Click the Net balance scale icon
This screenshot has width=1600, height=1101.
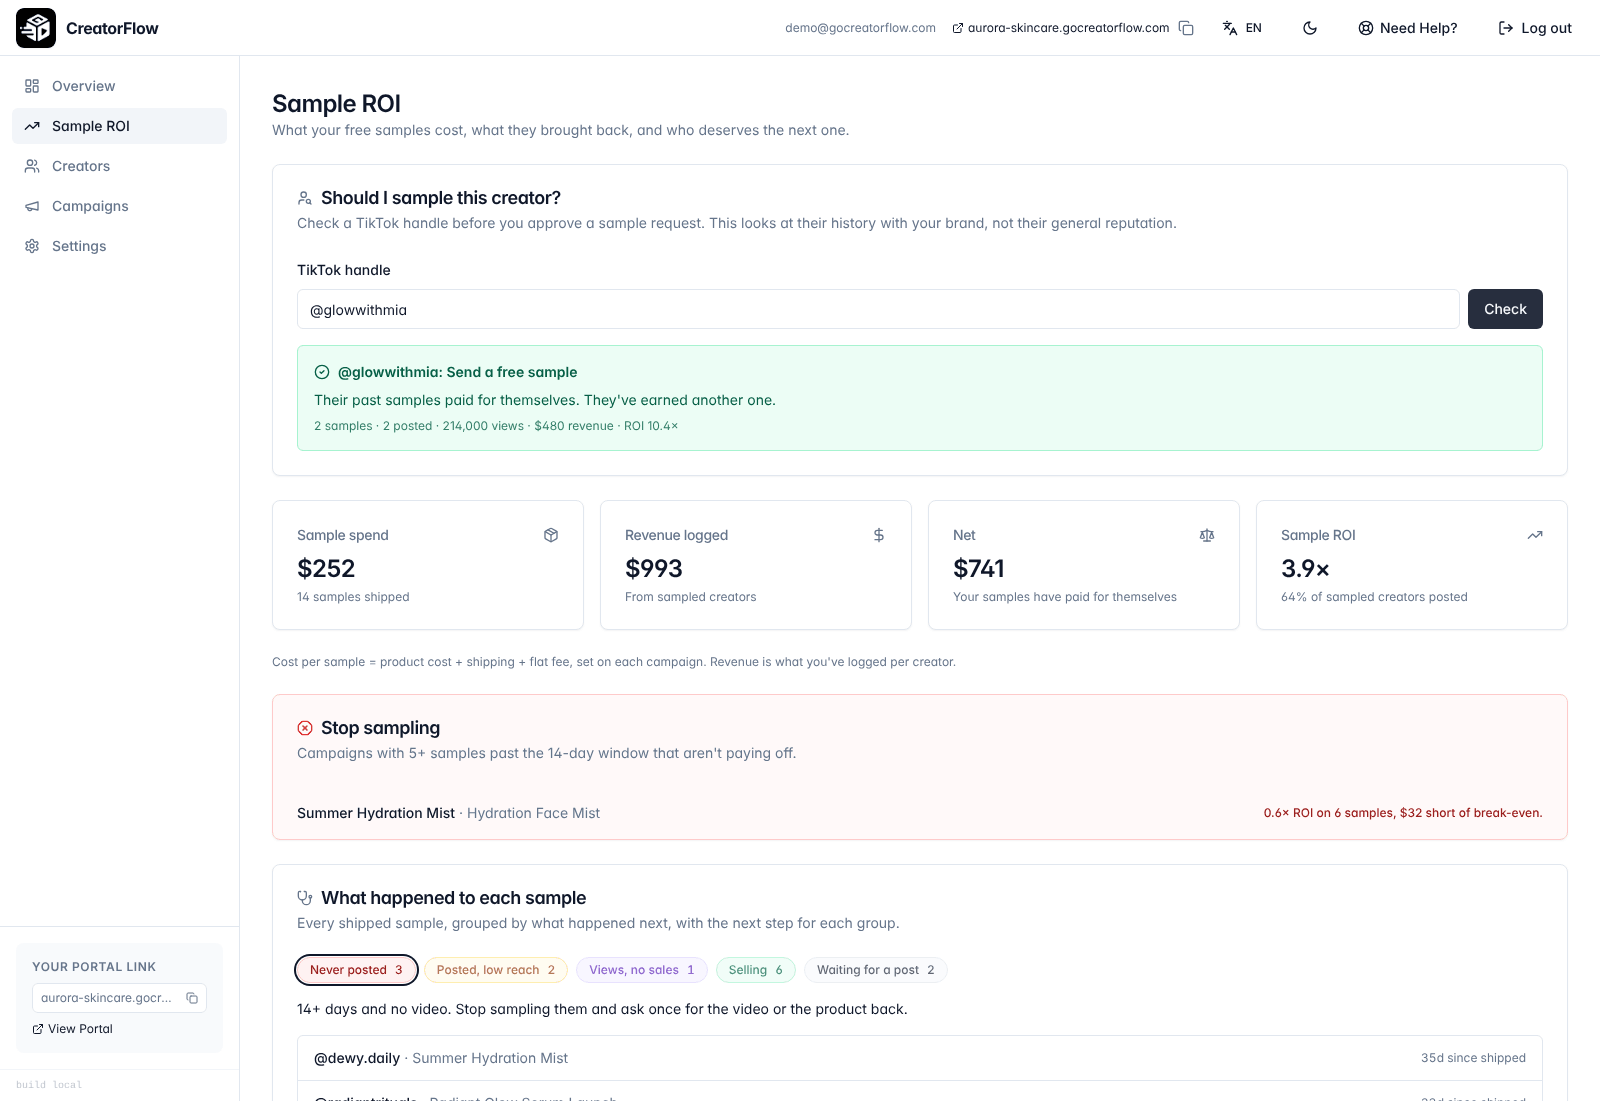click(x=1207, y=535)
